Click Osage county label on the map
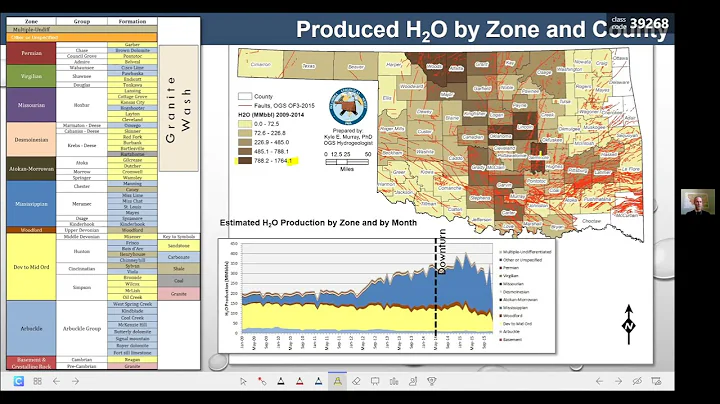Screen dimensions: 720x404 pyautogui.click(x=544, y=73)
